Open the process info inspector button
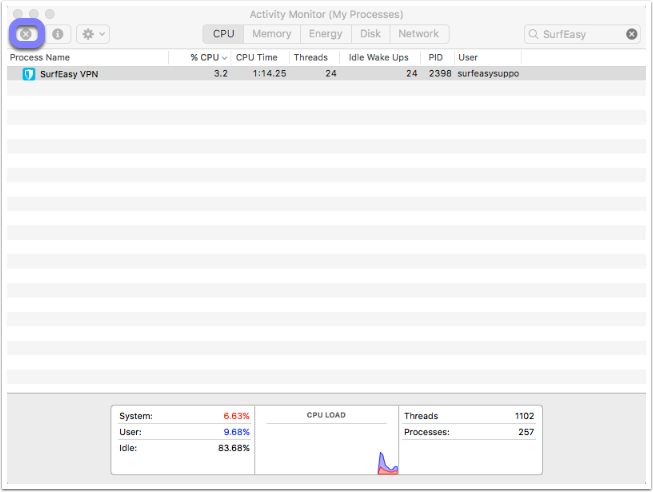 57,34
